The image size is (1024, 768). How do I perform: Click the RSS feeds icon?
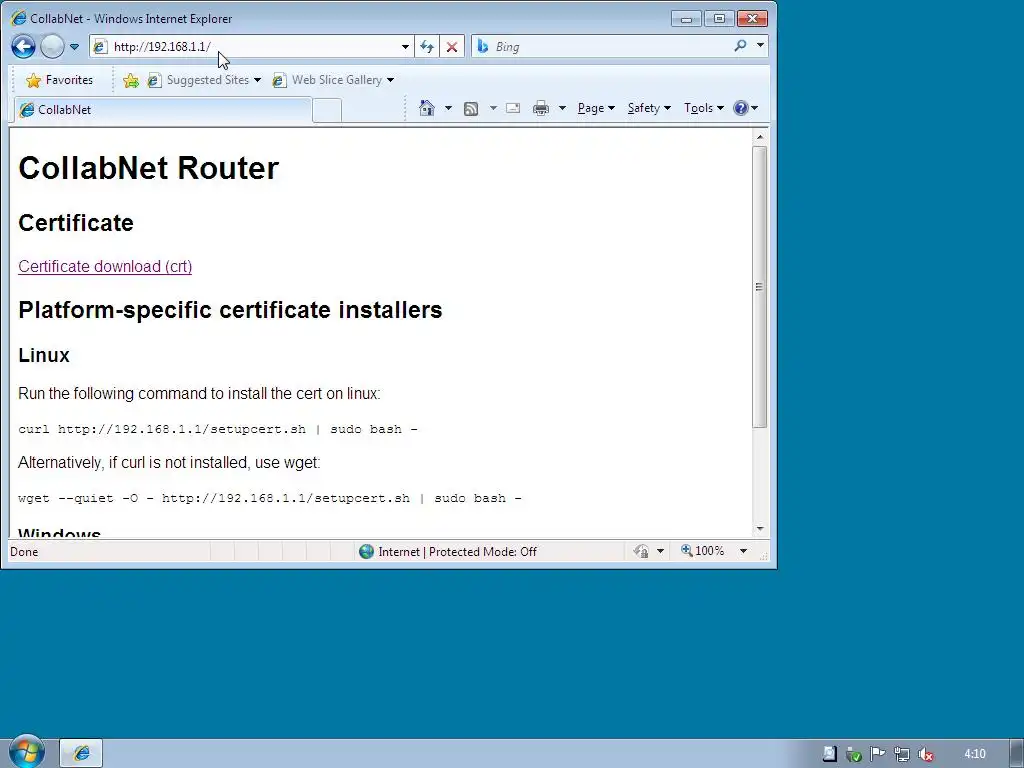coord(471,108)
